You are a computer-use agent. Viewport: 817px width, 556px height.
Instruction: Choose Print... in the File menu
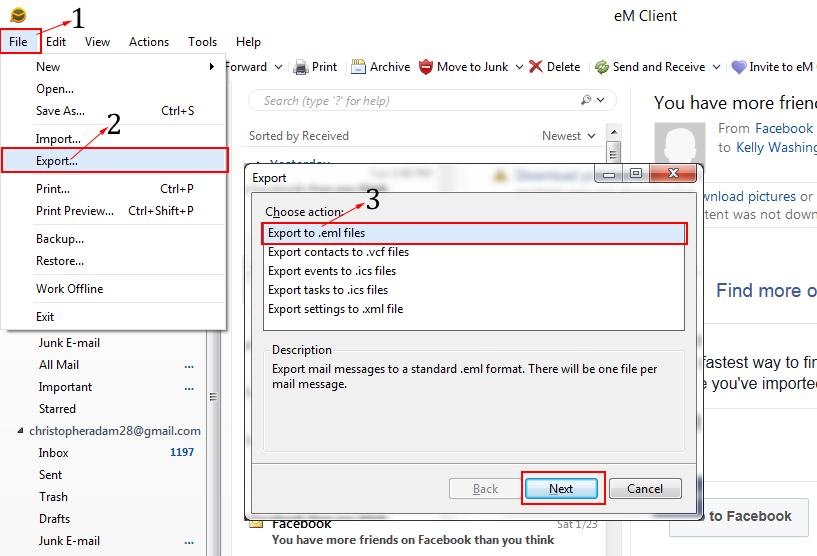[x=114, y=189]
